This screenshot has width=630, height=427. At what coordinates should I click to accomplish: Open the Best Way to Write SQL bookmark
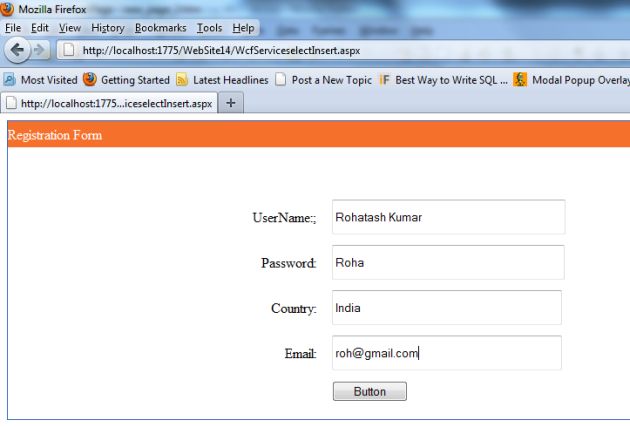coord(444,80)
